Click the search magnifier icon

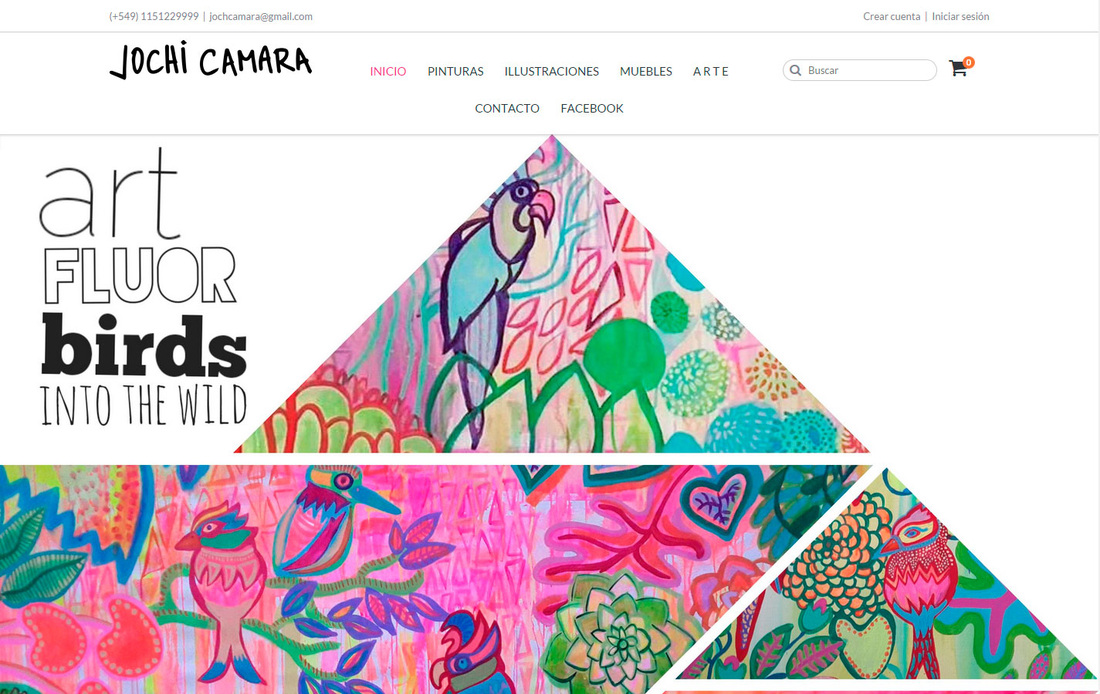point(796,70)
